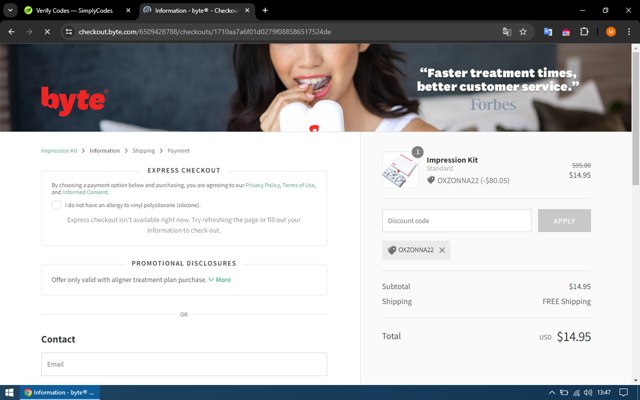This screenshot has width=640, height=400.
Task: Click the Impression Kit product thumbnail
Action: [400, 170]
